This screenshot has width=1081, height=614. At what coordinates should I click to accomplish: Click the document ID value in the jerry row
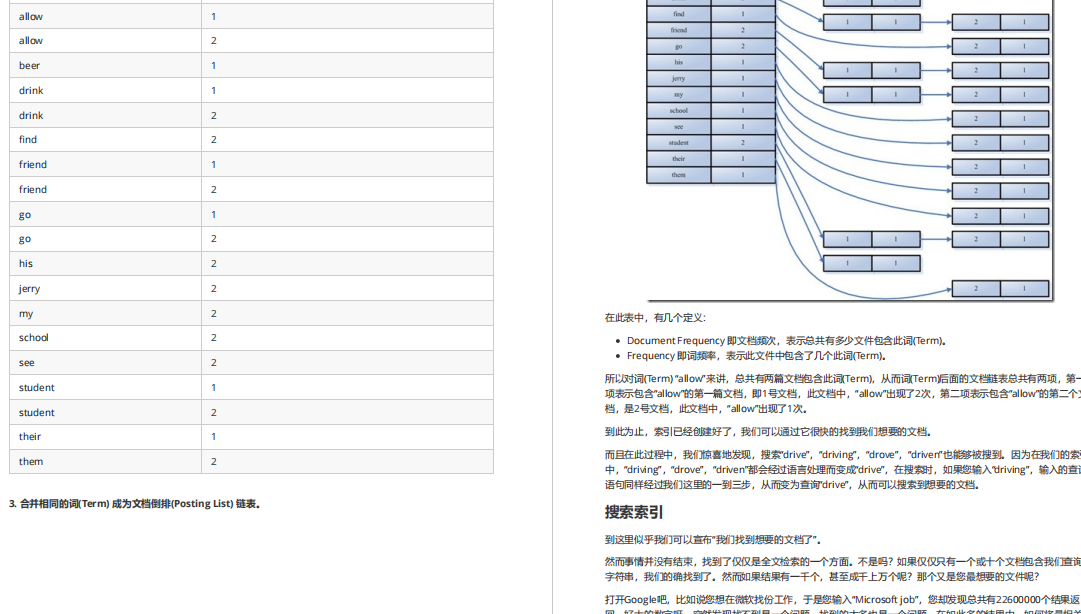[214, 289]
